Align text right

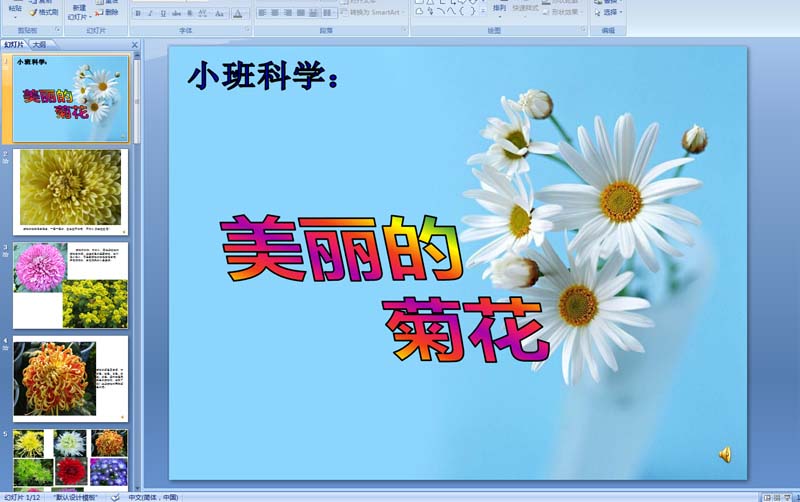tap(288, 12)
